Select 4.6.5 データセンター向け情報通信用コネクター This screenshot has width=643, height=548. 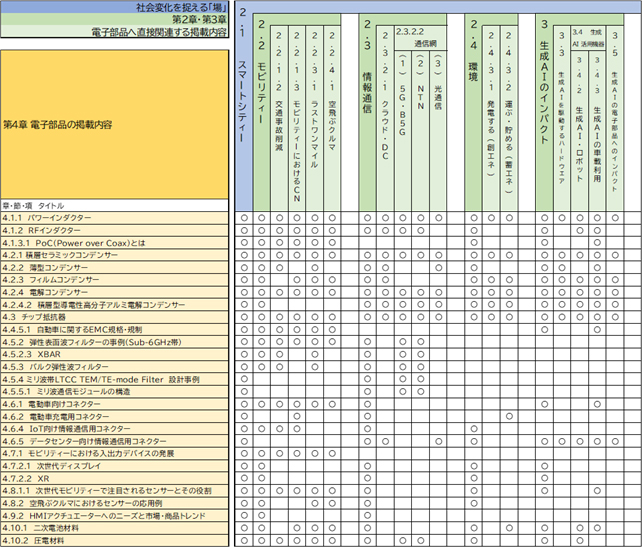114,441
